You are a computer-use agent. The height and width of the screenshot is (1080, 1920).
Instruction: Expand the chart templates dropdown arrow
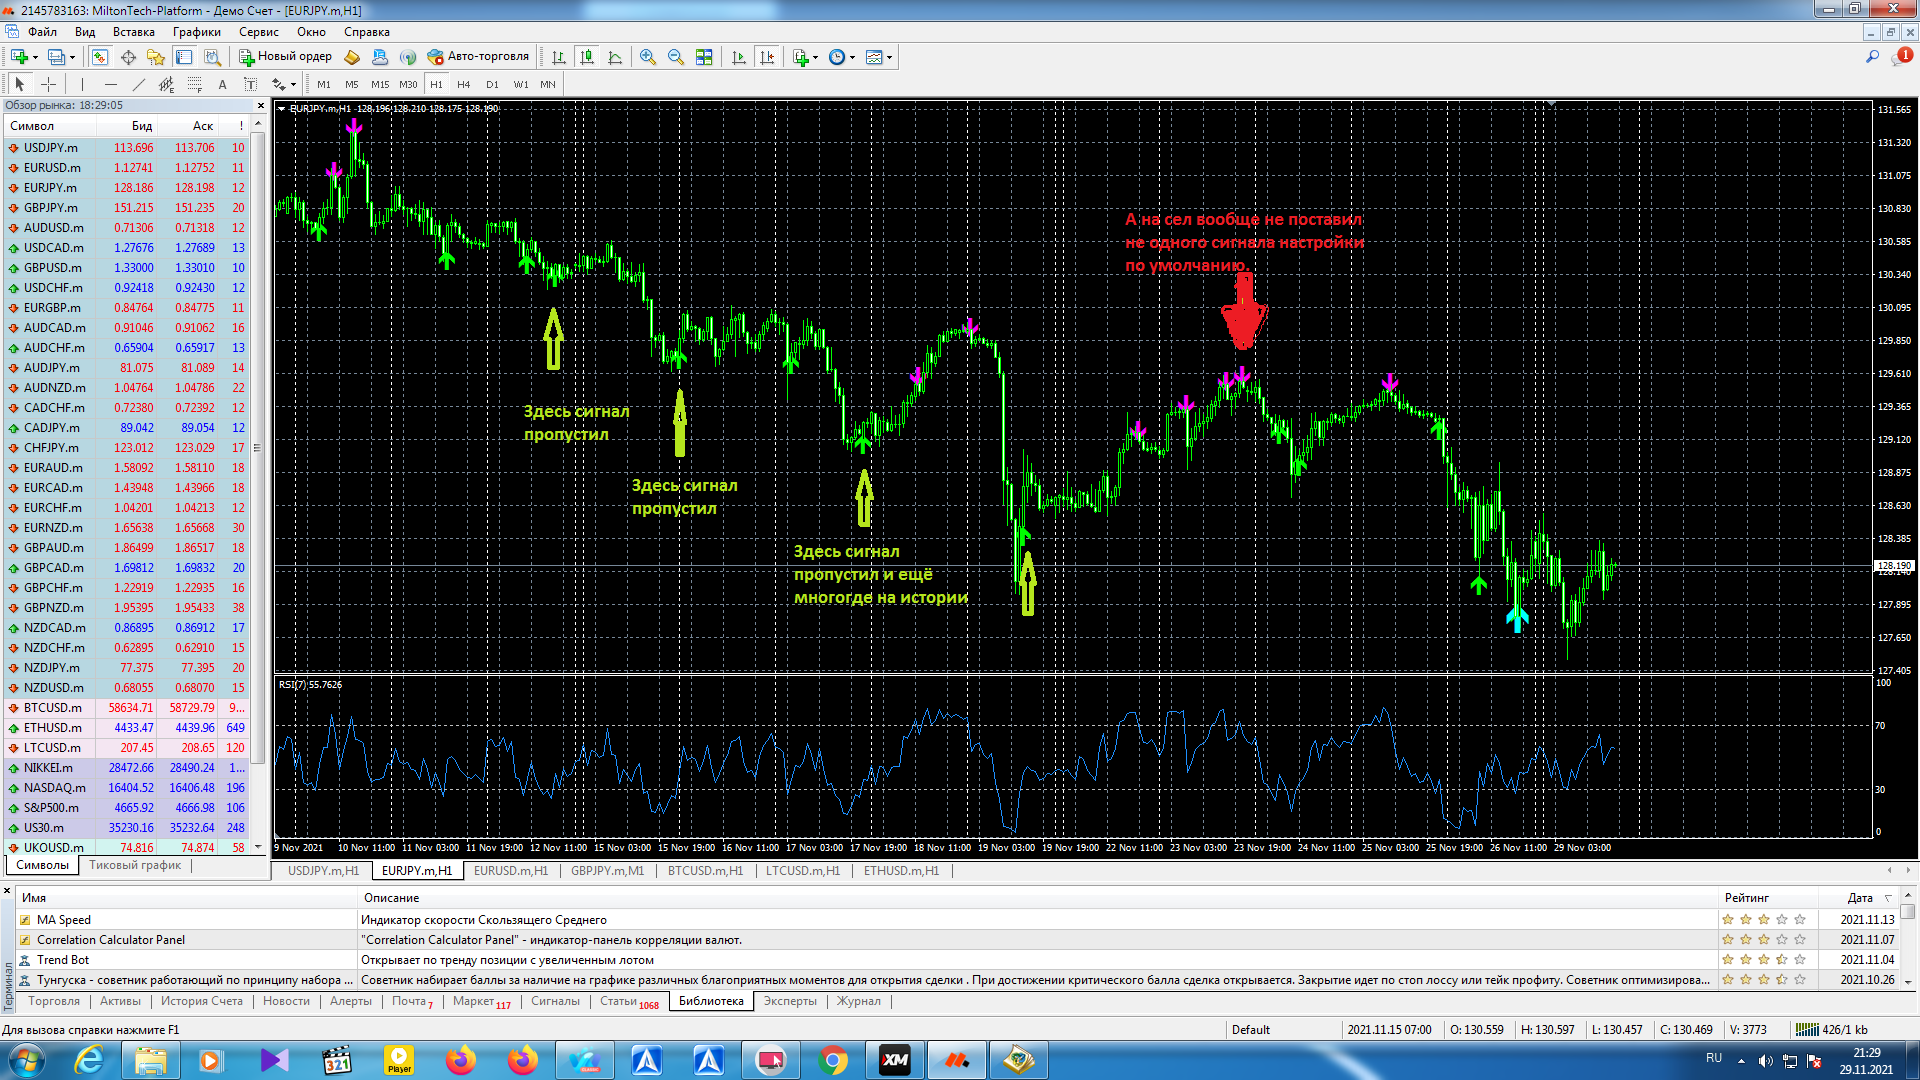tap(889, 57)
